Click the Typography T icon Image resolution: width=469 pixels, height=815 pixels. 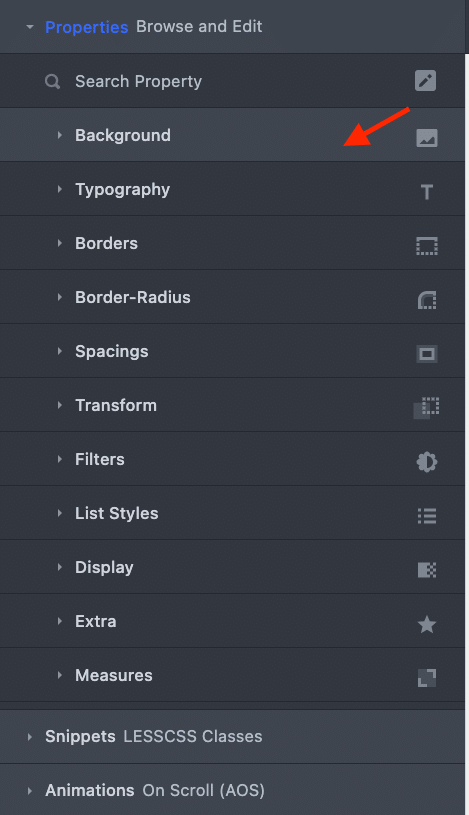tap(426, 192)
